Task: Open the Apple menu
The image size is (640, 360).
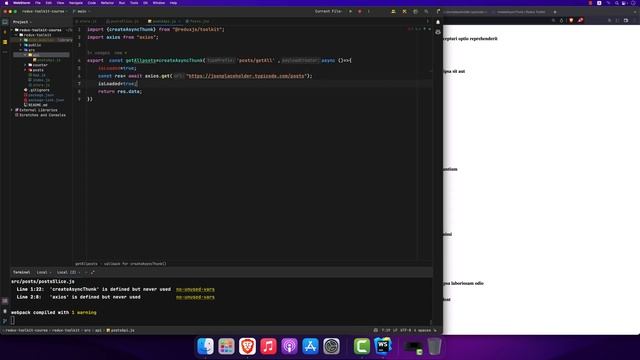Action: (x=6, y=3)
